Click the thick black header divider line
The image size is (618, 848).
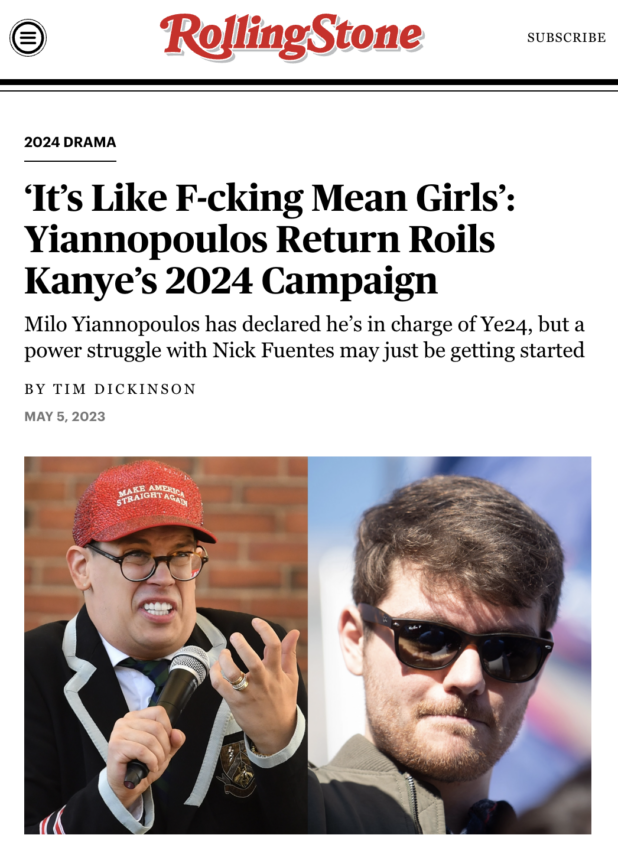click(x=309, y=82)
